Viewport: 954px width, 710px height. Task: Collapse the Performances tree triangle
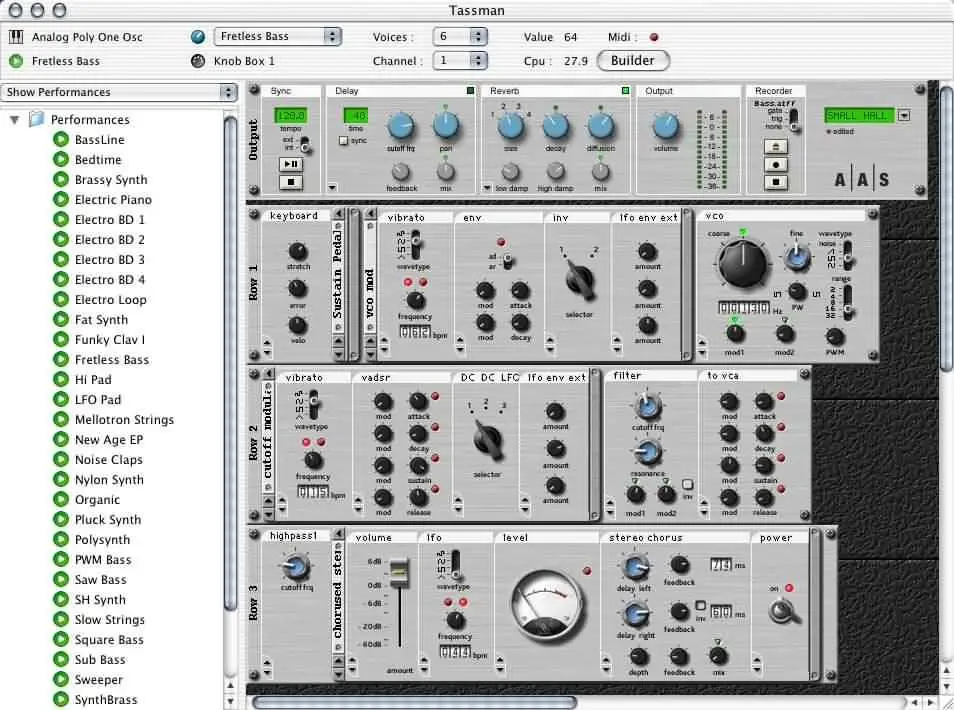(15, 119)
